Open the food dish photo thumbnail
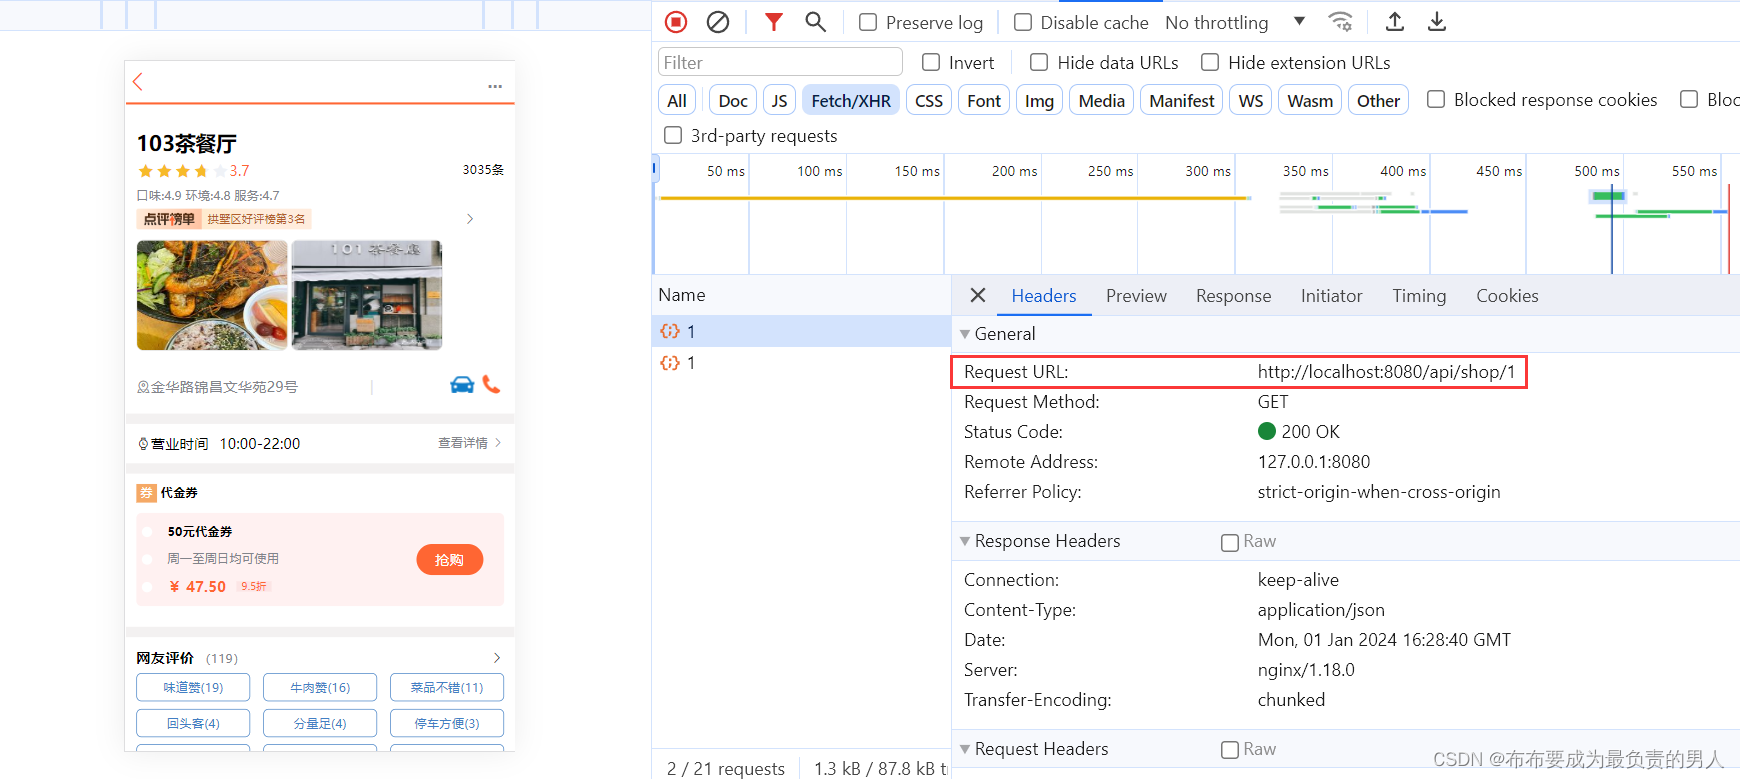The image size is (1740, 779). pos(212,295)
